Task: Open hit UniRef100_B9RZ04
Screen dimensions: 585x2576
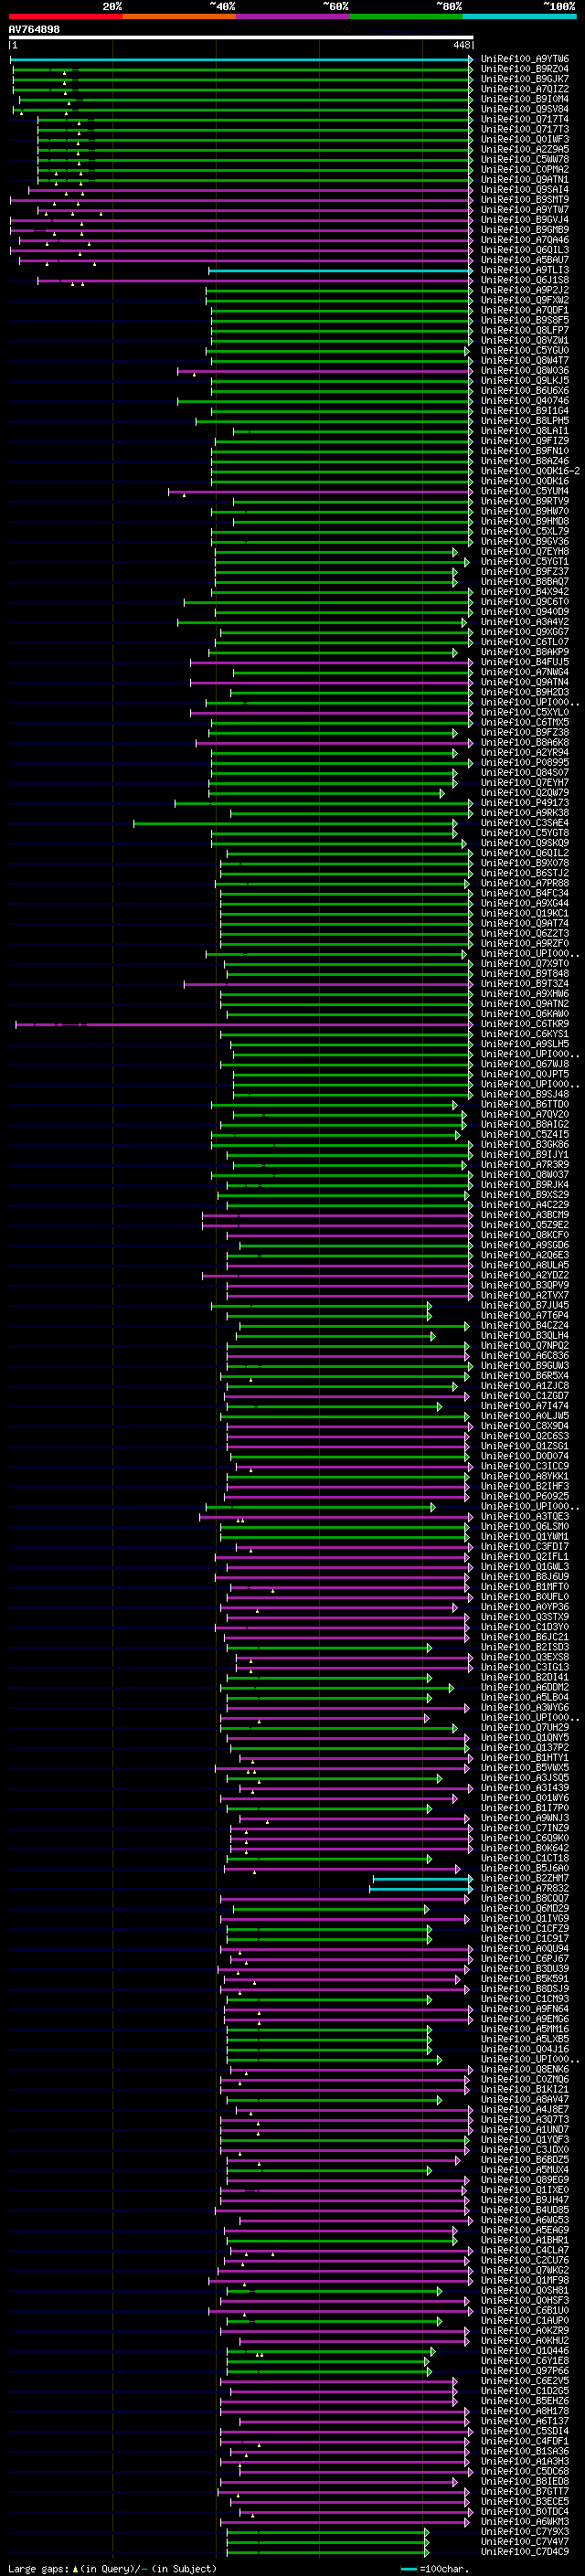Action: 525,70
